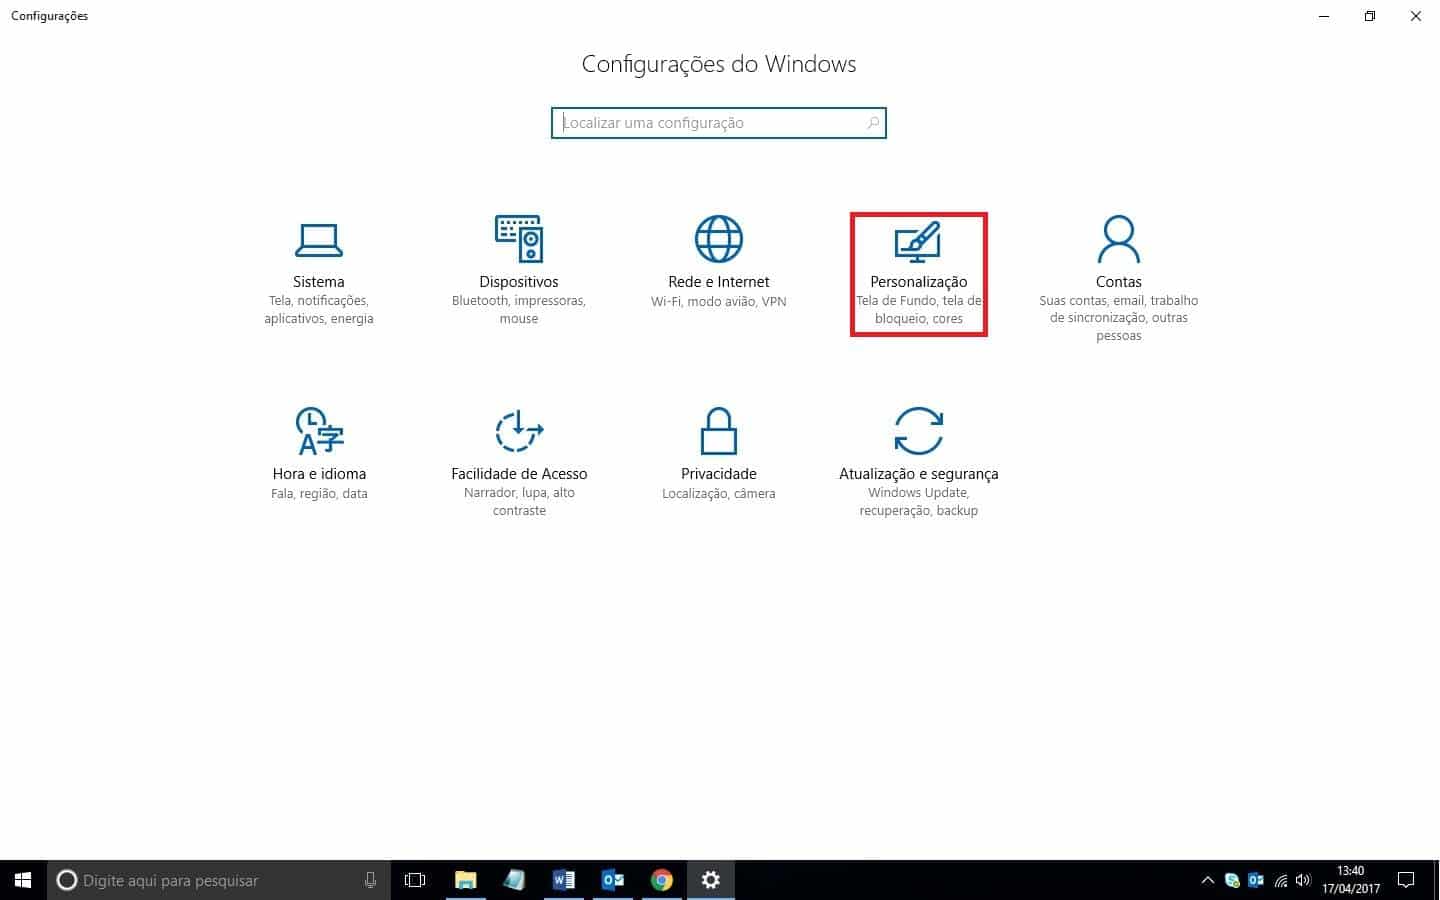Open Task View from the taskbar
The width and height of the screenshot is (1440, 900).
pyautogui.click(x=414, y=880)
